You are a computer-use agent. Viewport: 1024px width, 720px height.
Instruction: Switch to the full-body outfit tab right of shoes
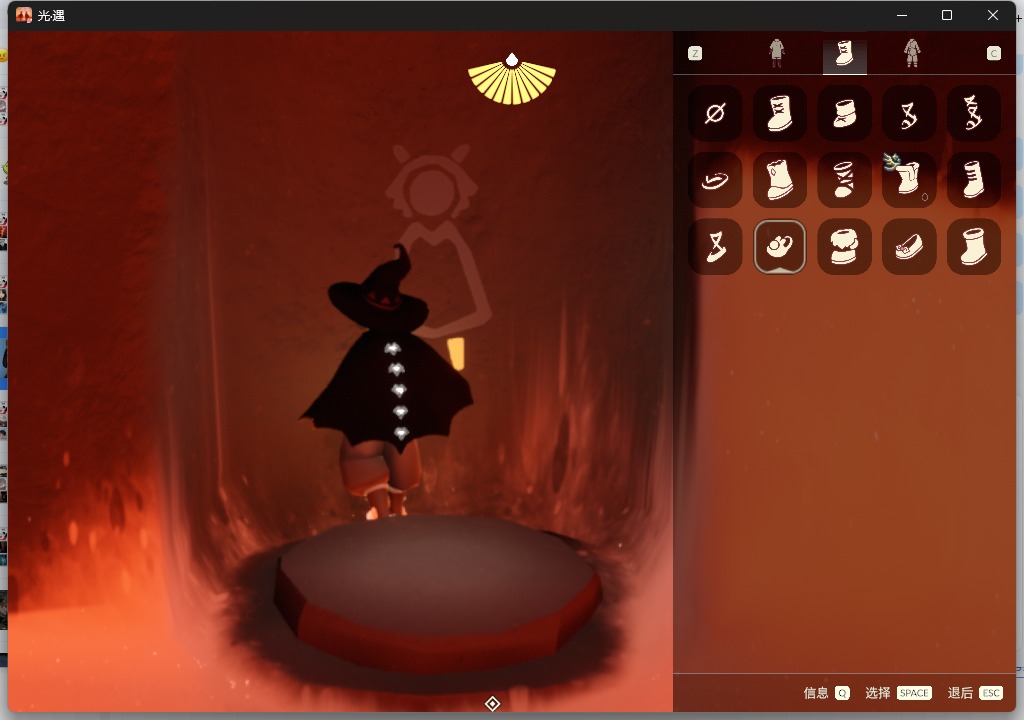(911, 53)
